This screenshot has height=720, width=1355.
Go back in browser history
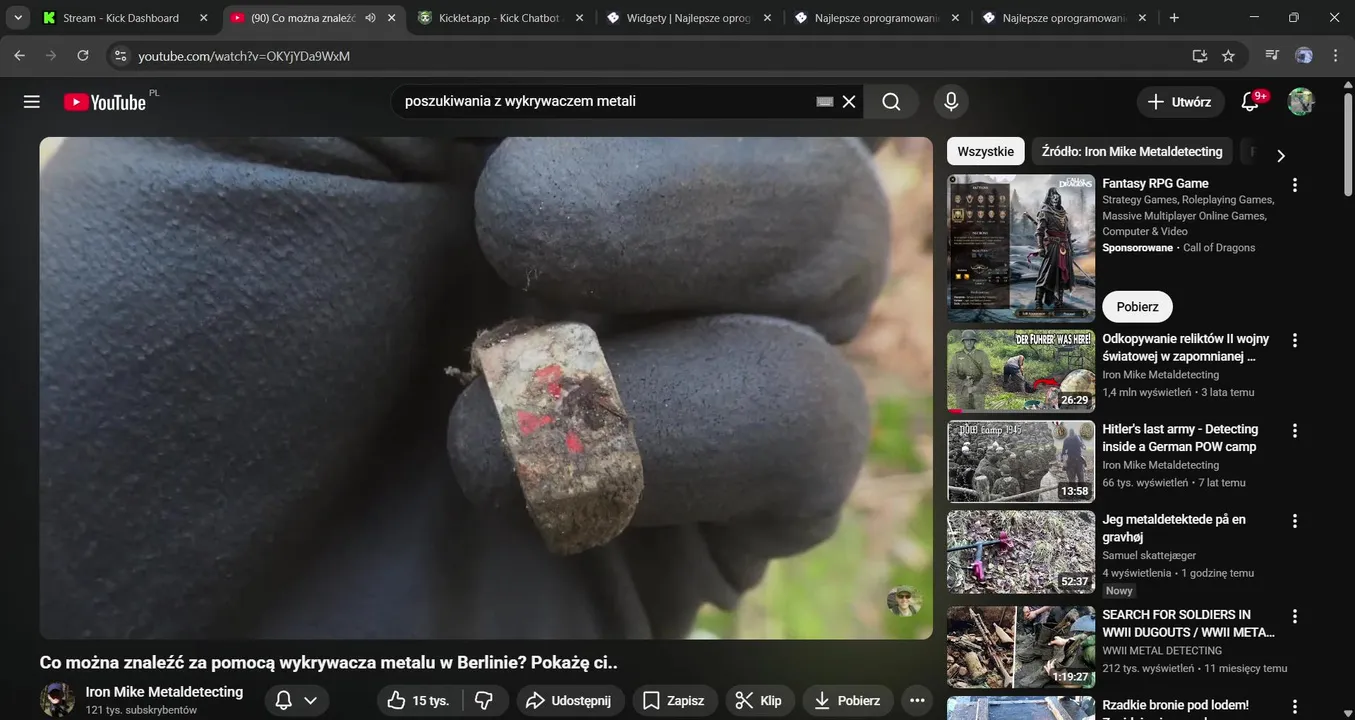(x=19, y=56)
